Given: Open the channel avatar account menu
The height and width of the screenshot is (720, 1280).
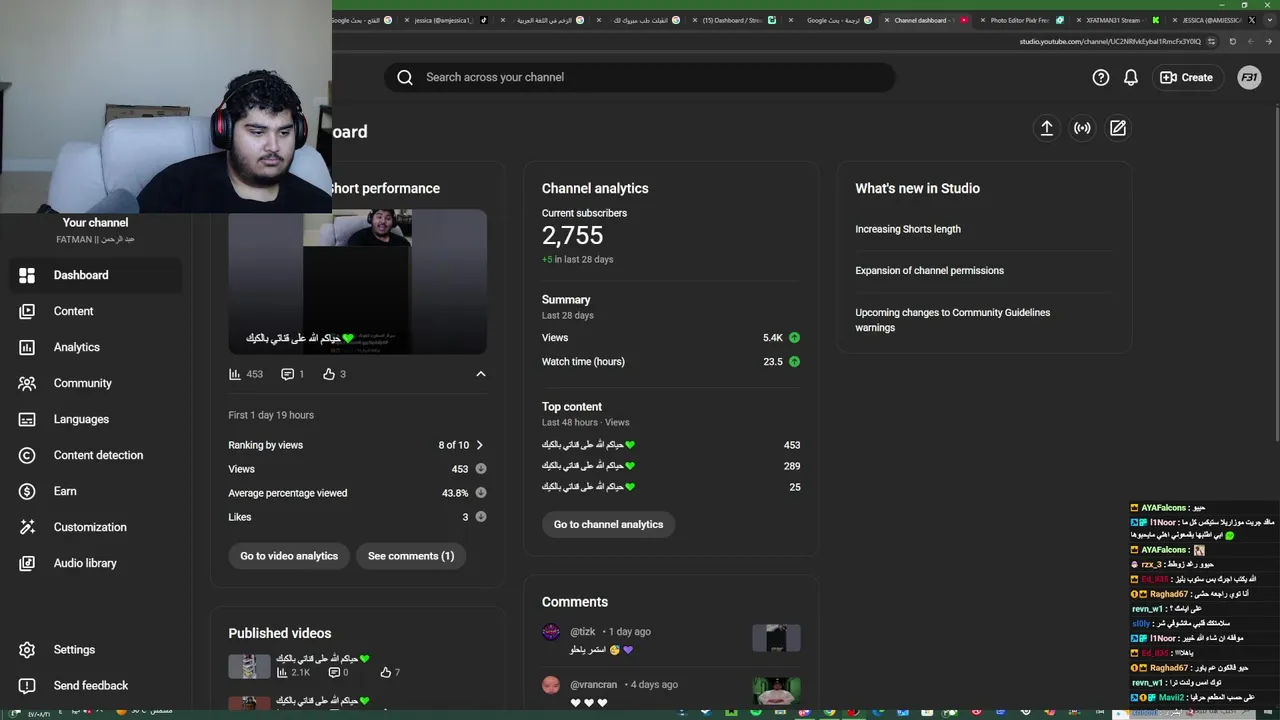Looking at the screenshot, I should click(1249, 77).
